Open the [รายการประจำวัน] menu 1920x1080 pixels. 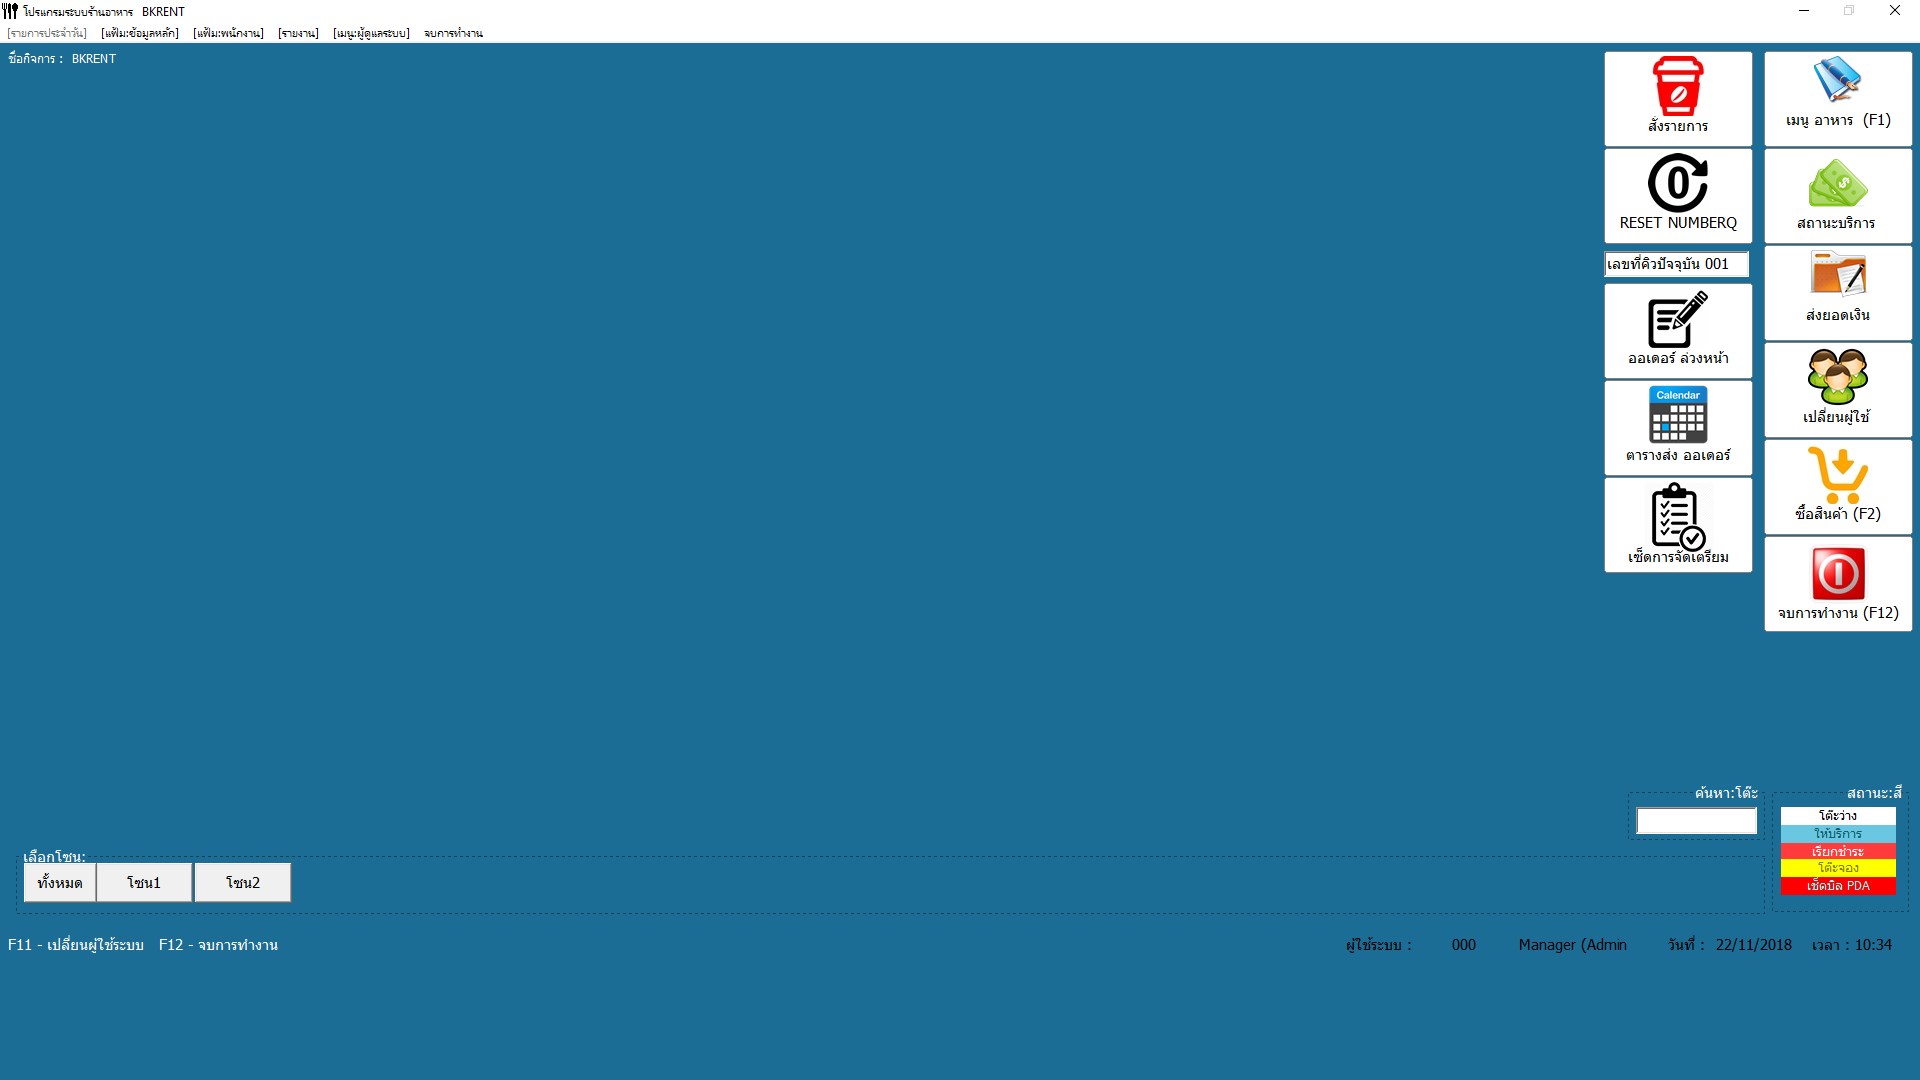47,33
